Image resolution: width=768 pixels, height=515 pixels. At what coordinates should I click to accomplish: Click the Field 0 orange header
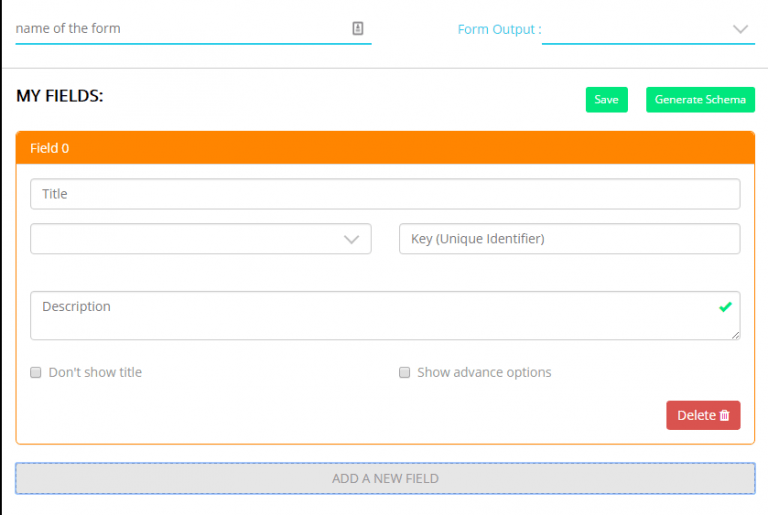(385, 148)
